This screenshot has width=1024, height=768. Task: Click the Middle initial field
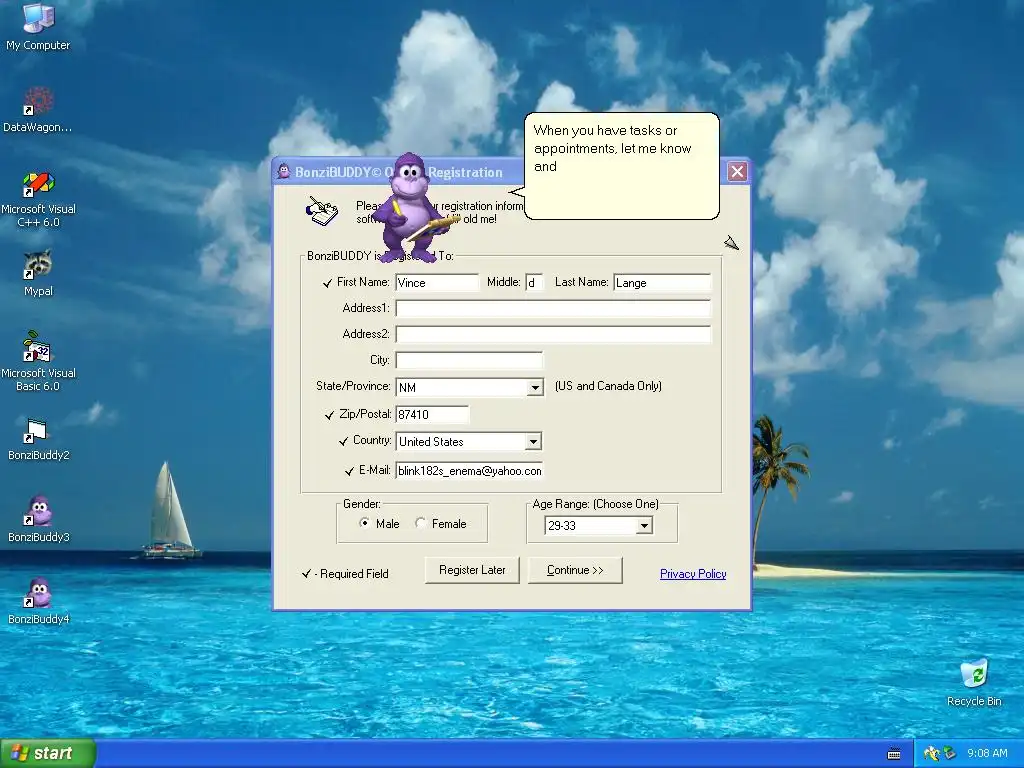pyautogui.click(x=534, y=283)
